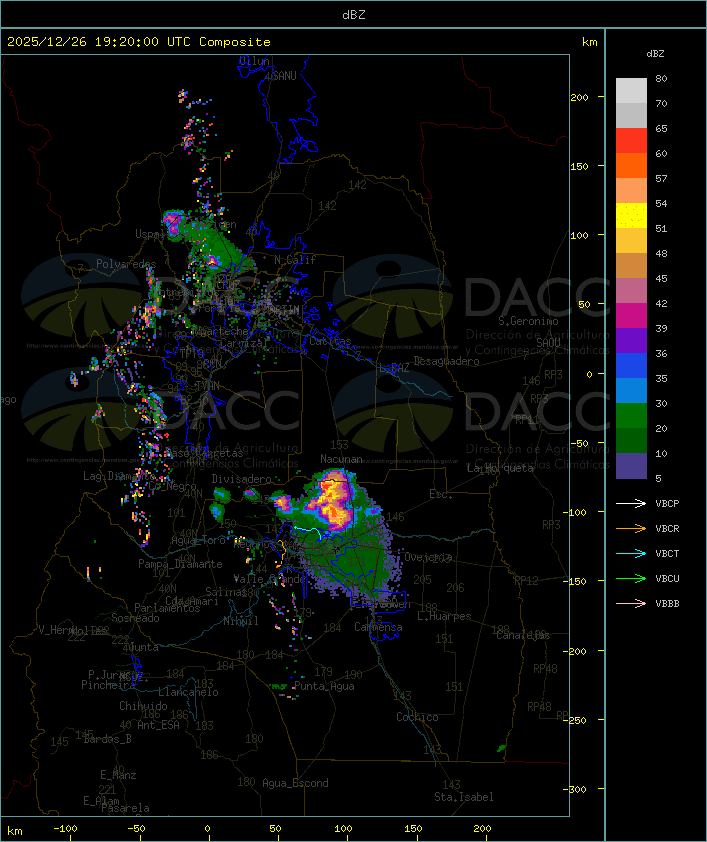Choose the bright green 20-30 dBZ swatch
This screenshot has width=707, height=842.
click(x=631, y=416)
